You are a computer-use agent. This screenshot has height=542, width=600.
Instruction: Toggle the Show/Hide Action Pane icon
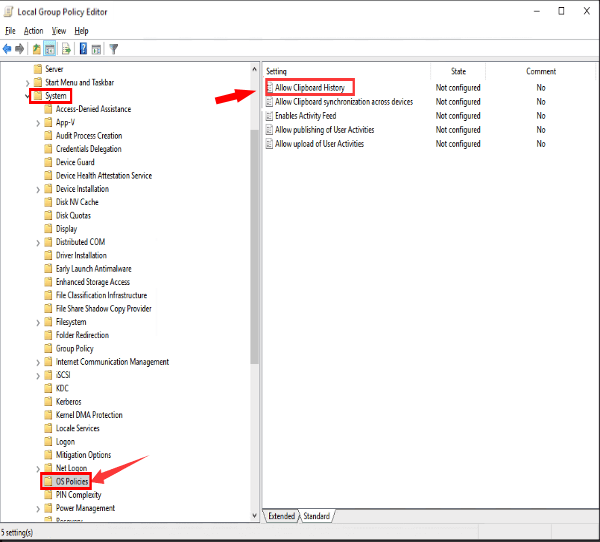(96, 49)
